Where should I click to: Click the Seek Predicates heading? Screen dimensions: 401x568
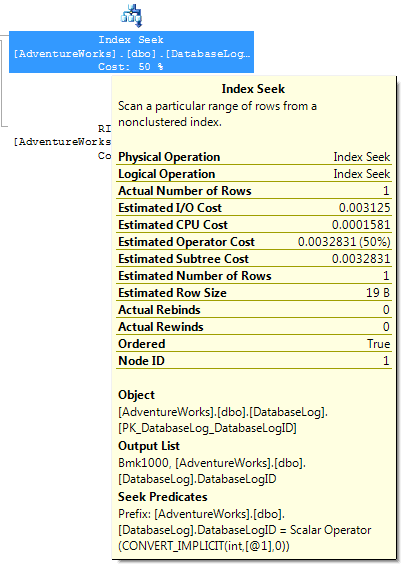tap(163, 497)
